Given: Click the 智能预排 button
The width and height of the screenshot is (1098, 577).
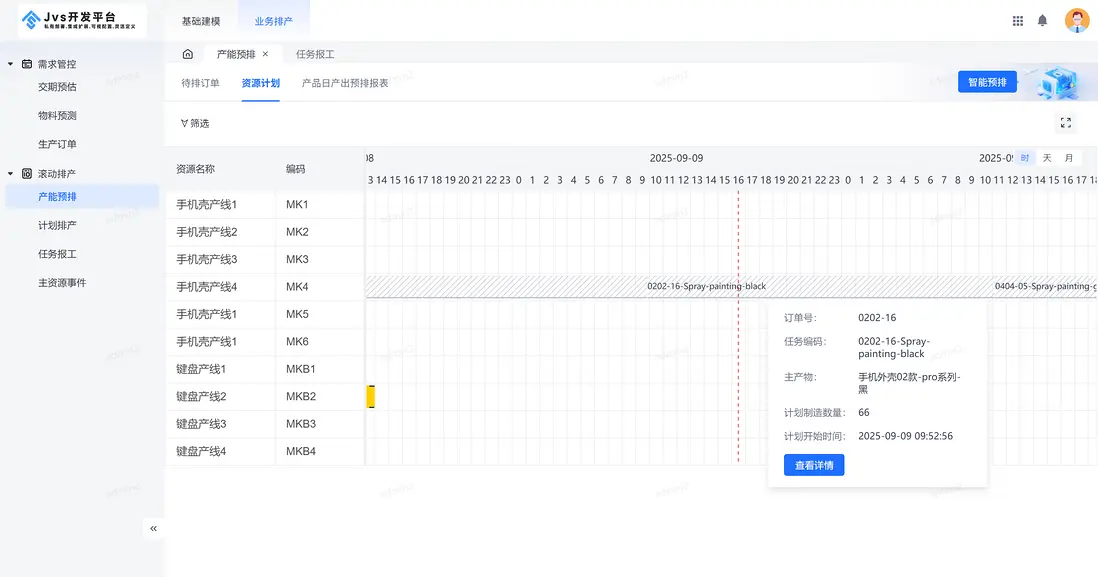Looking at the screenshot, I should click(x=987, y=82).
